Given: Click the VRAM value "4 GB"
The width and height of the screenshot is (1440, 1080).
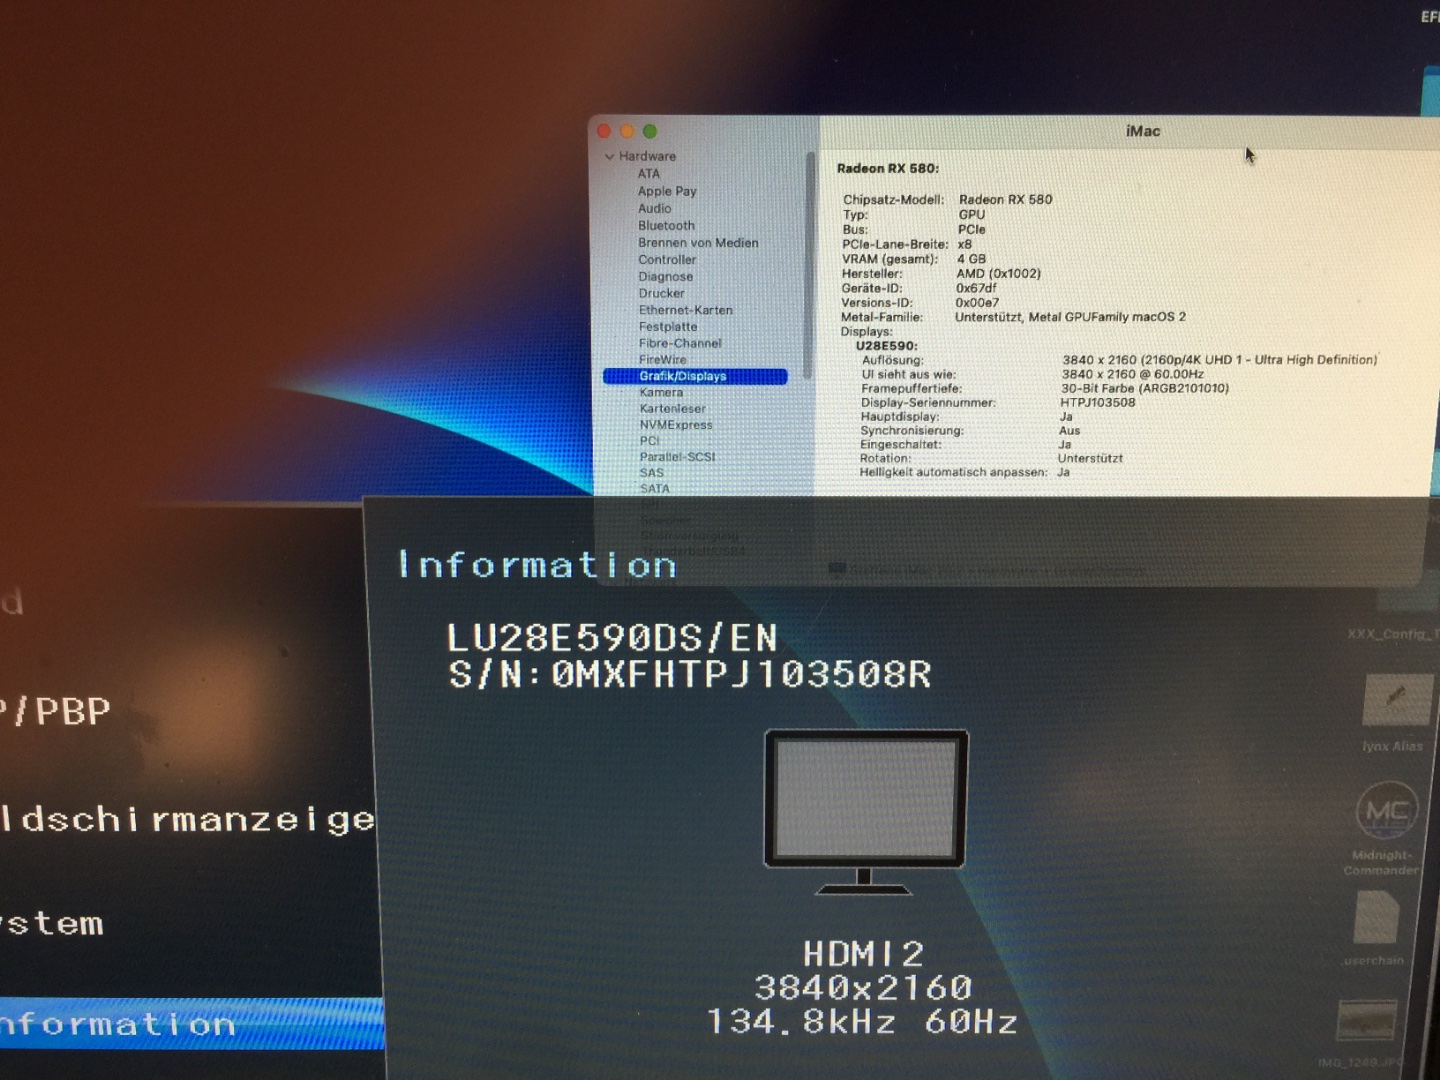Looking at the screenshot, I should coord(971,259).
